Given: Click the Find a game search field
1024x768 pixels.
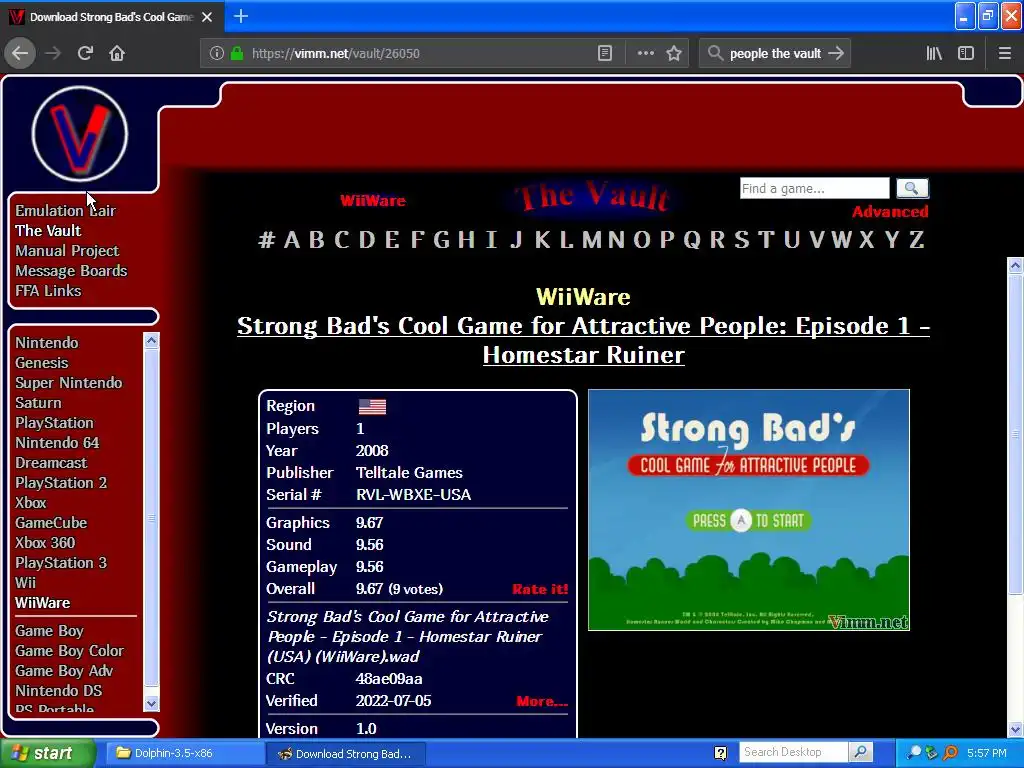Looking at the screenshot, I should [814, 189].
